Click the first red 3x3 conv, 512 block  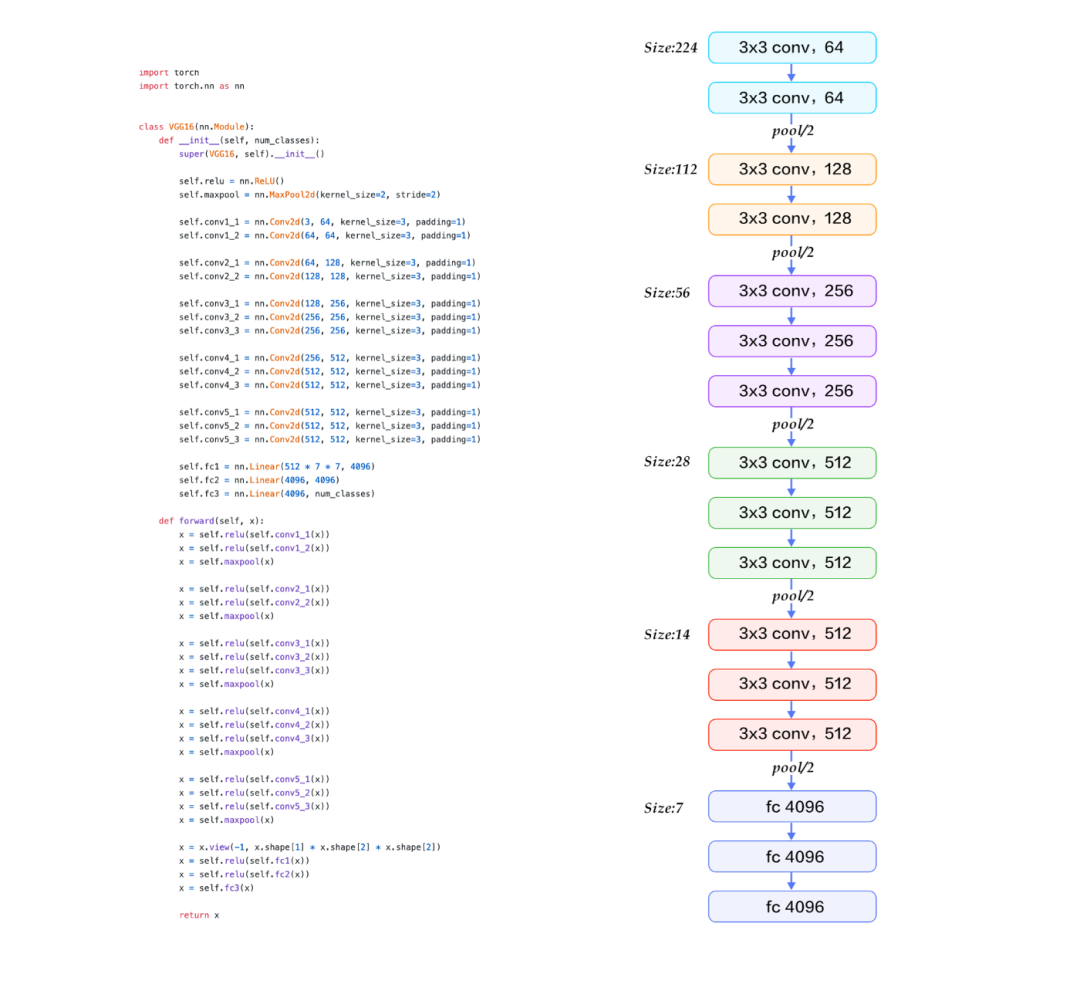pos(792,634)
